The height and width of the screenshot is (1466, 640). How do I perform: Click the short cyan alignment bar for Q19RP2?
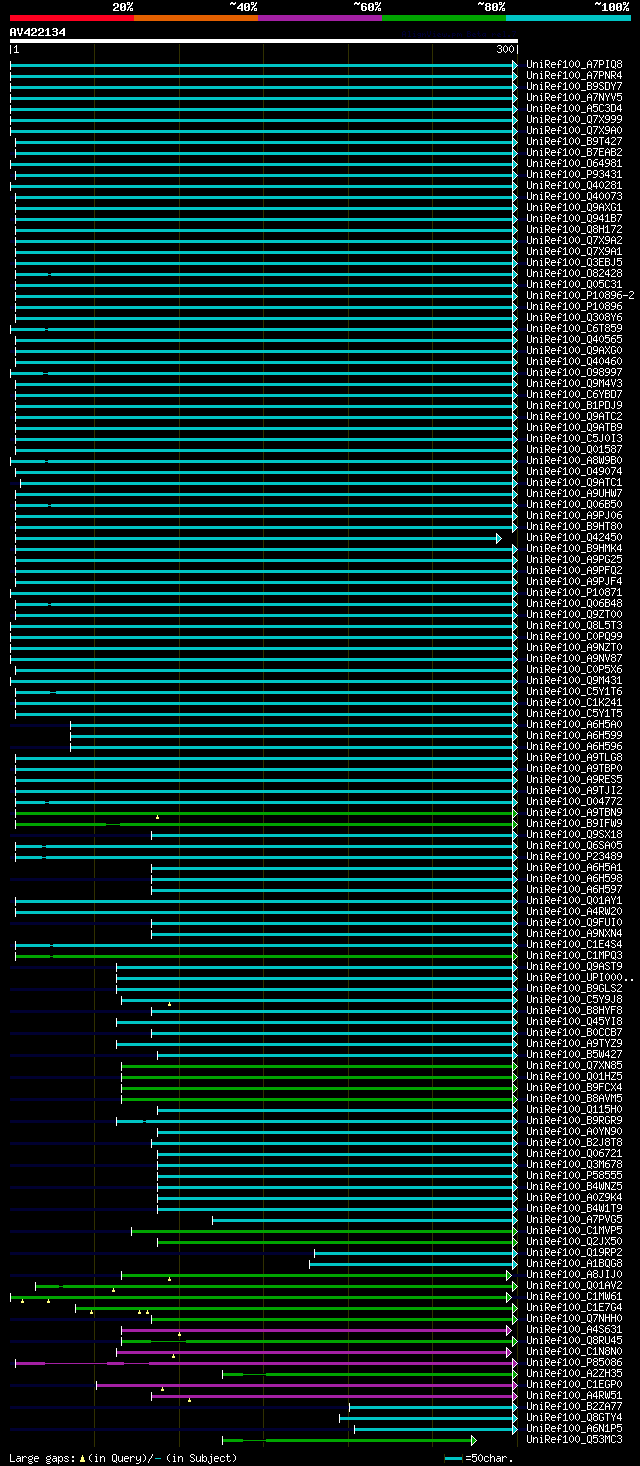pos(415,1253)
